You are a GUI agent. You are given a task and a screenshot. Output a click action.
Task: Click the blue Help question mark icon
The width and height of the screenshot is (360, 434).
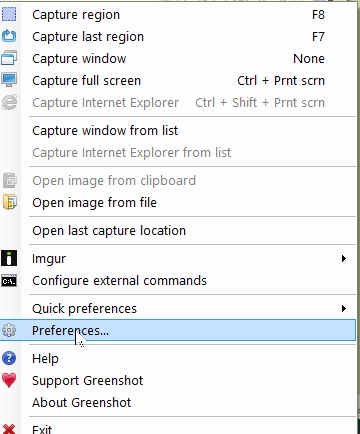click(9, 358)
